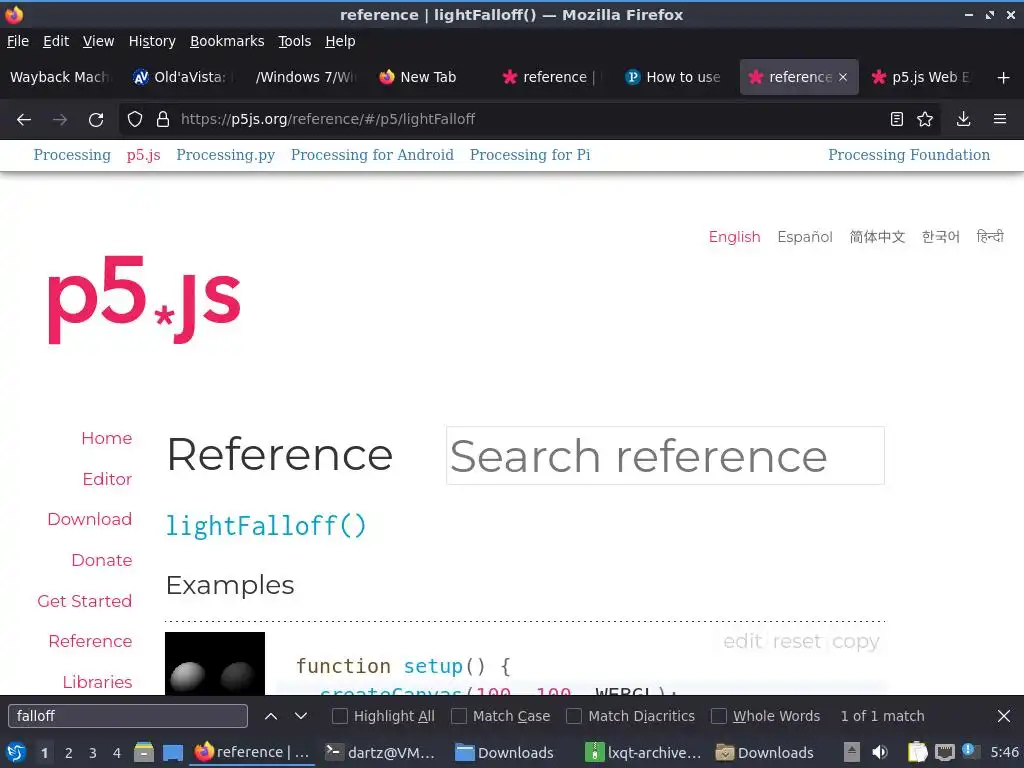Screen dimensions: 1024x768
Task: Open the update notifier tray icon
Action: tap(970, 752)
